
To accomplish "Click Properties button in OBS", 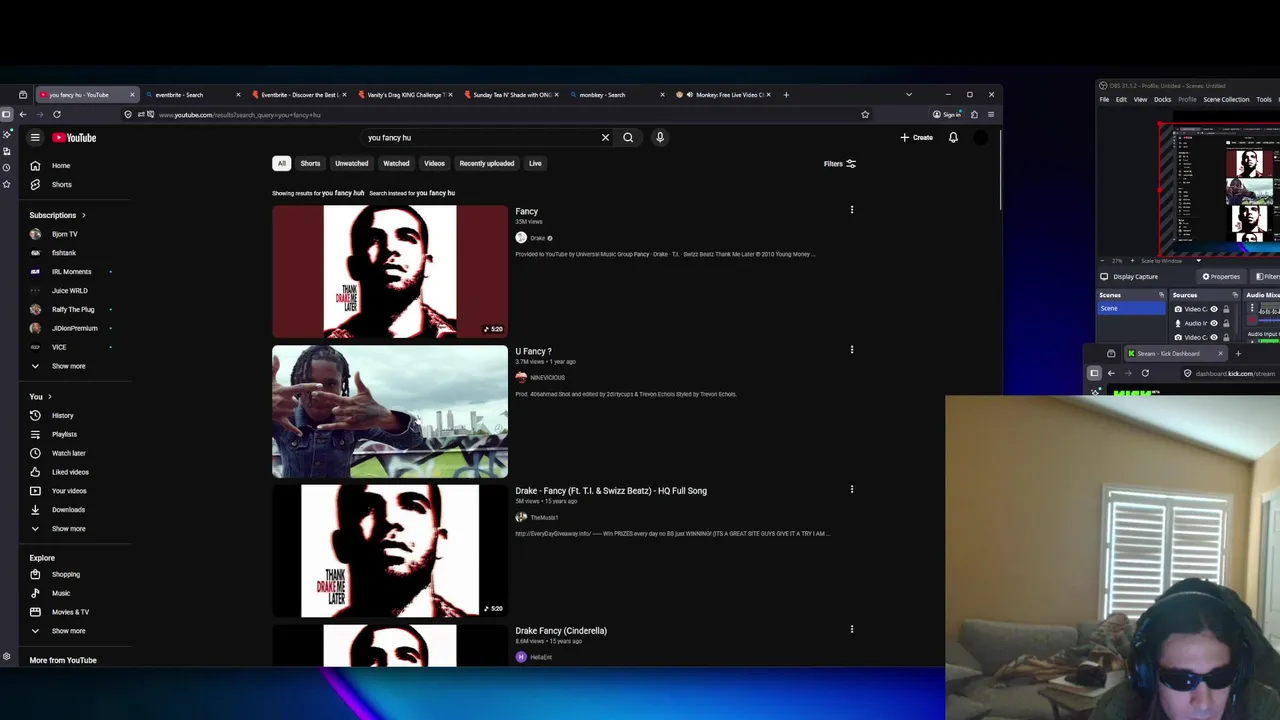I will (x=1221, y=277).
